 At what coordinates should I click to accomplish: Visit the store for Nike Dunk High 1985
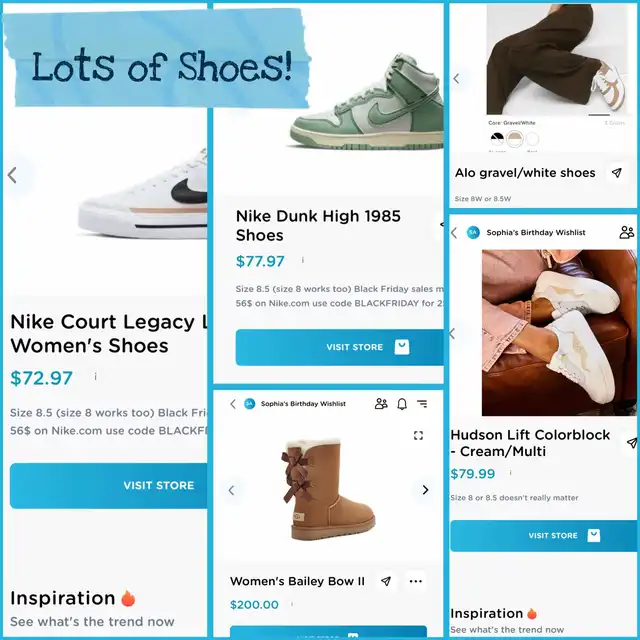click(340, 347)
